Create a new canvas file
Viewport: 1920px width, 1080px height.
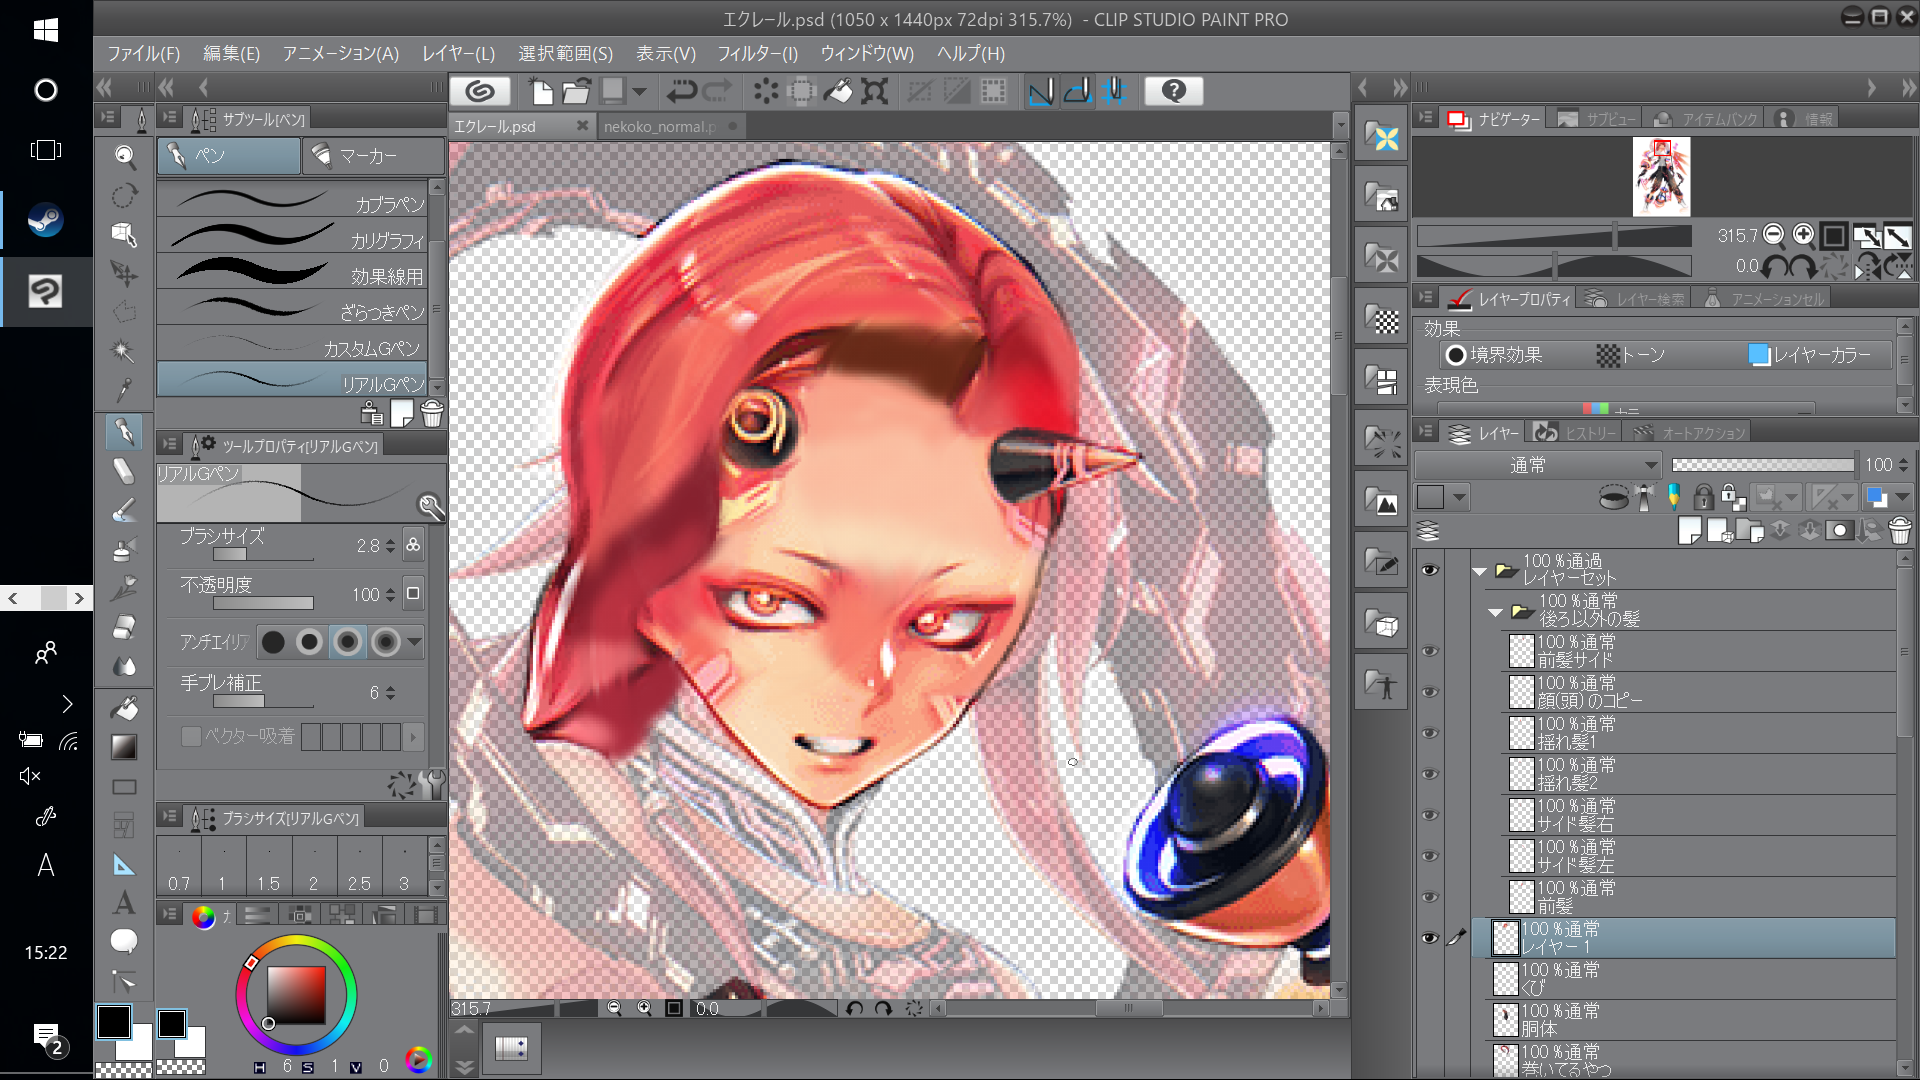click(x=541, y=91)
